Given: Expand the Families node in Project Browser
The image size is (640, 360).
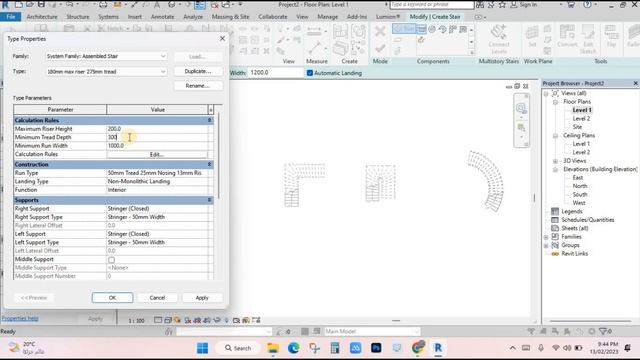Looking at the screenshot, I should pyautogui.click(x=546, y=237).
